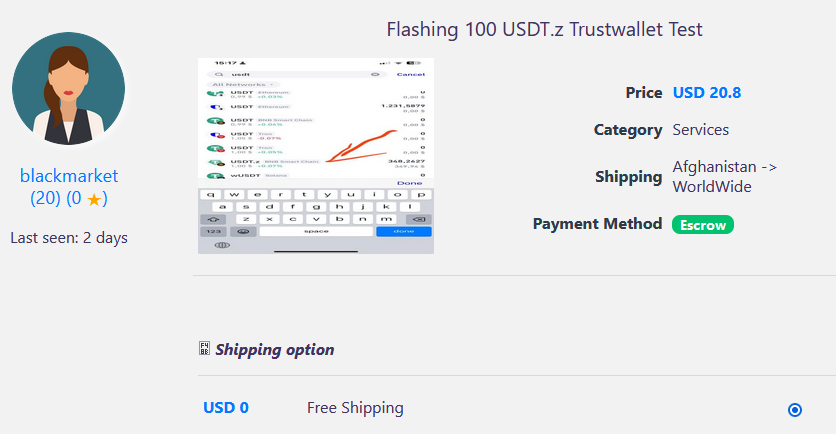
Task: Click the 'Afghanistan -> WorldWide' shipping text
Action: (725, 177)
